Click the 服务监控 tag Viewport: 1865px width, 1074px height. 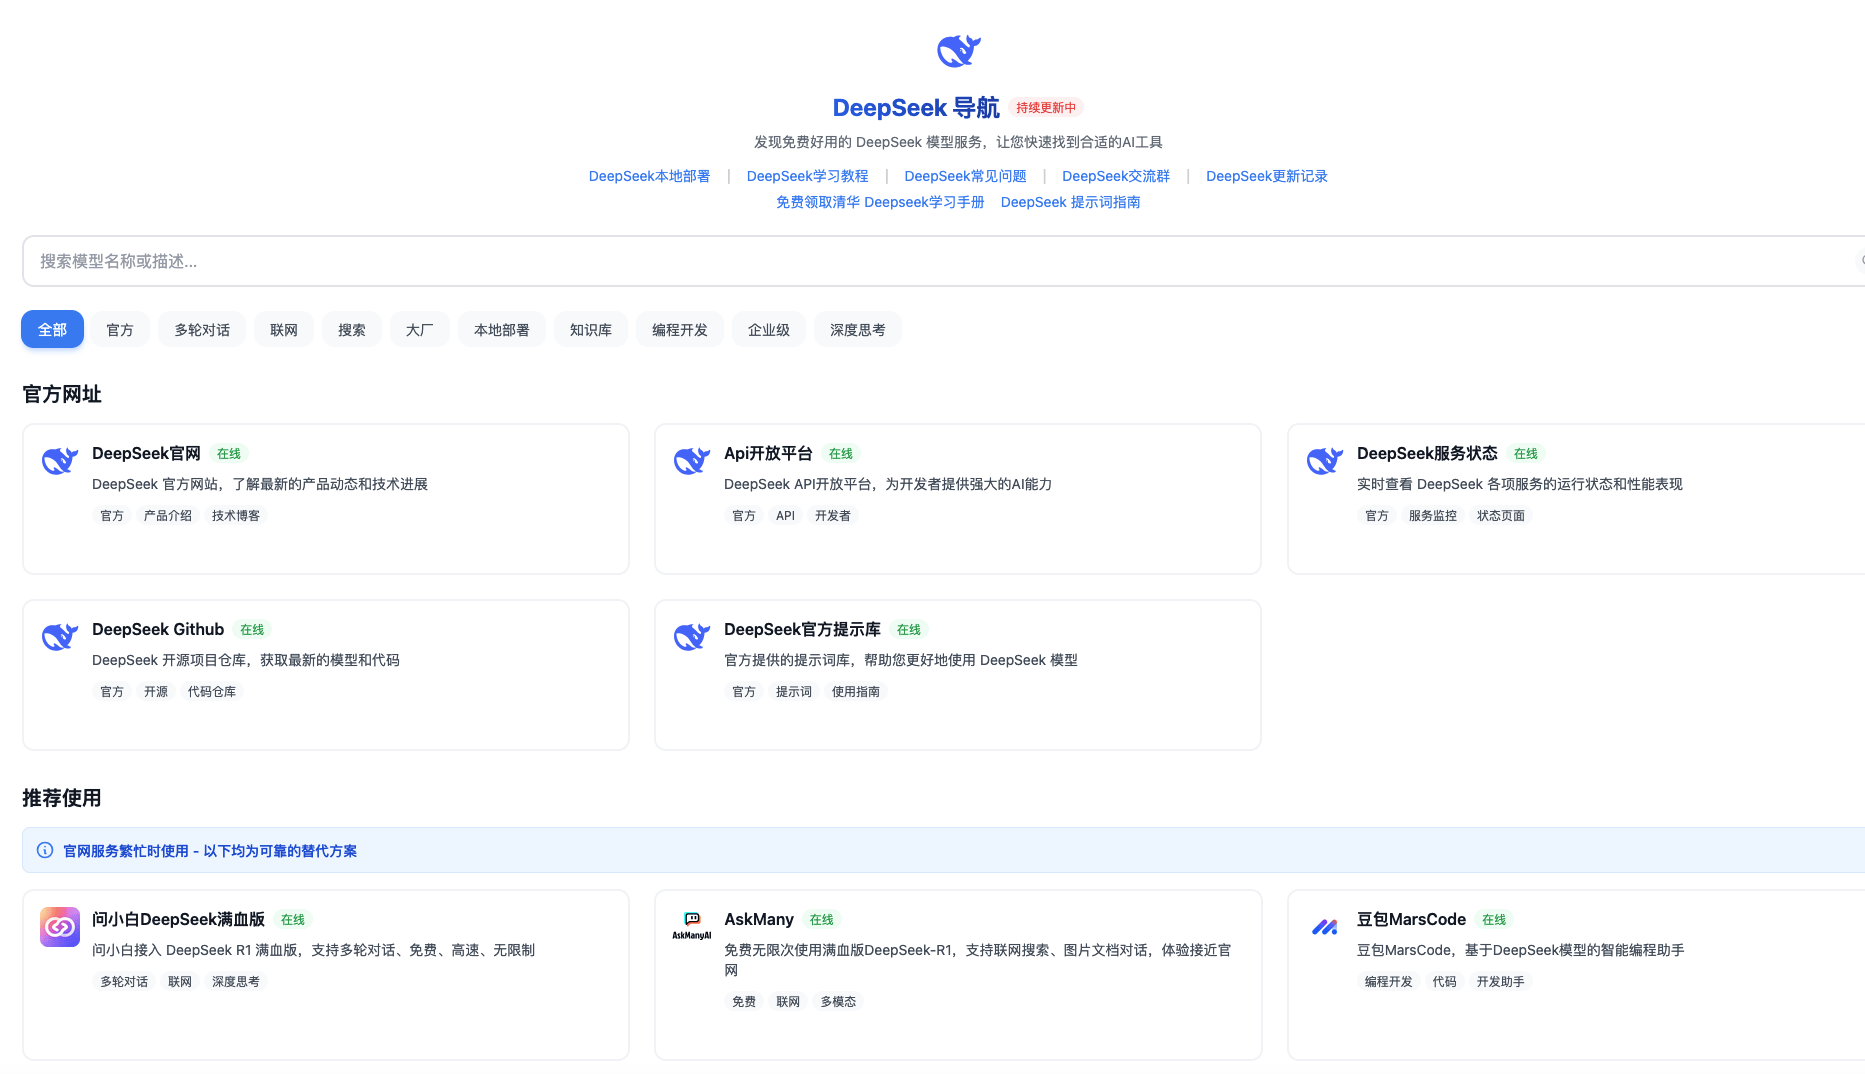1433,516
